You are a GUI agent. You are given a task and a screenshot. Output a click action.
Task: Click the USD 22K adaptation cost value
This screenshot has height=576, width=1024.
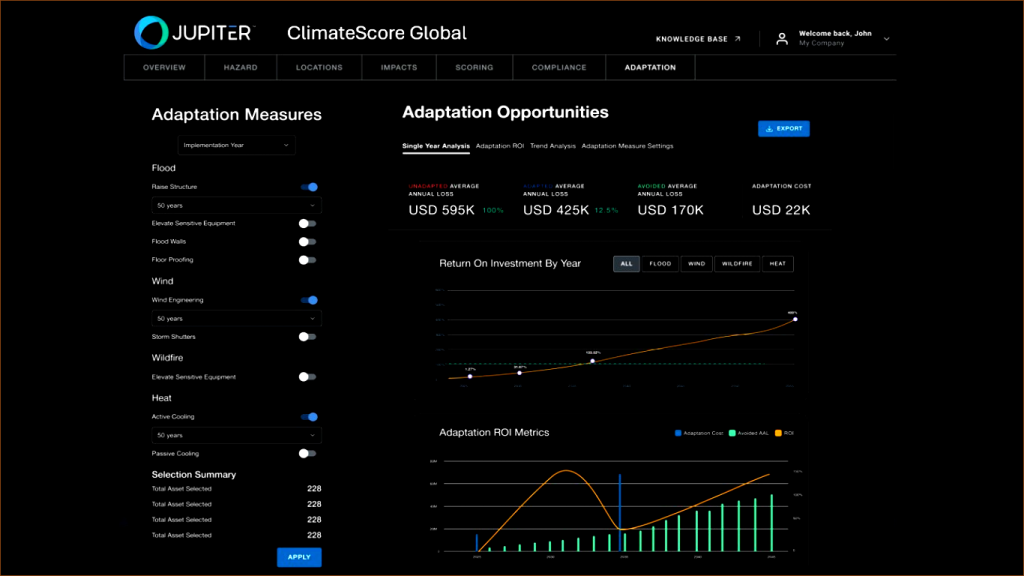coord(781,210)
